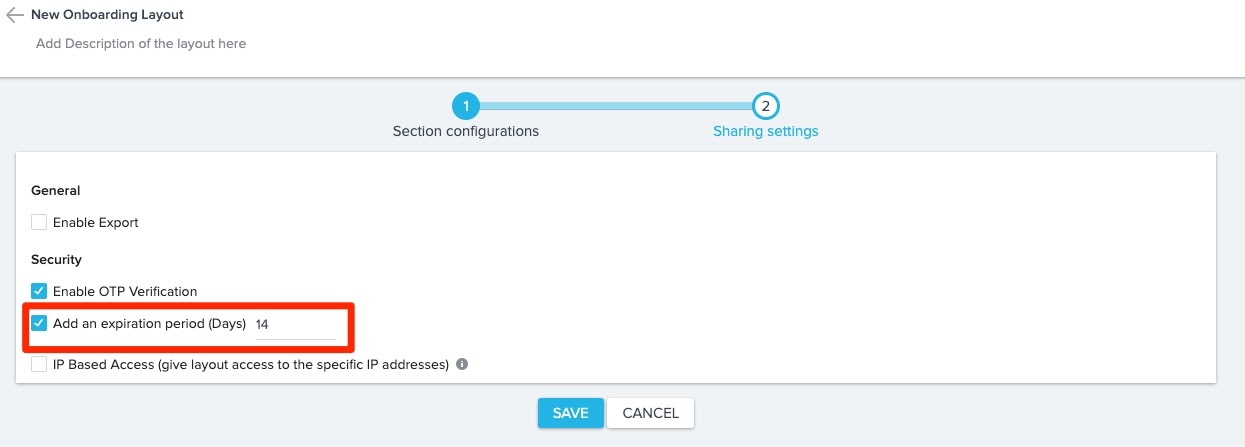This screenshot has height=447, width=1245.
Task: Click the progress line between steps
Action: point(615,105)
